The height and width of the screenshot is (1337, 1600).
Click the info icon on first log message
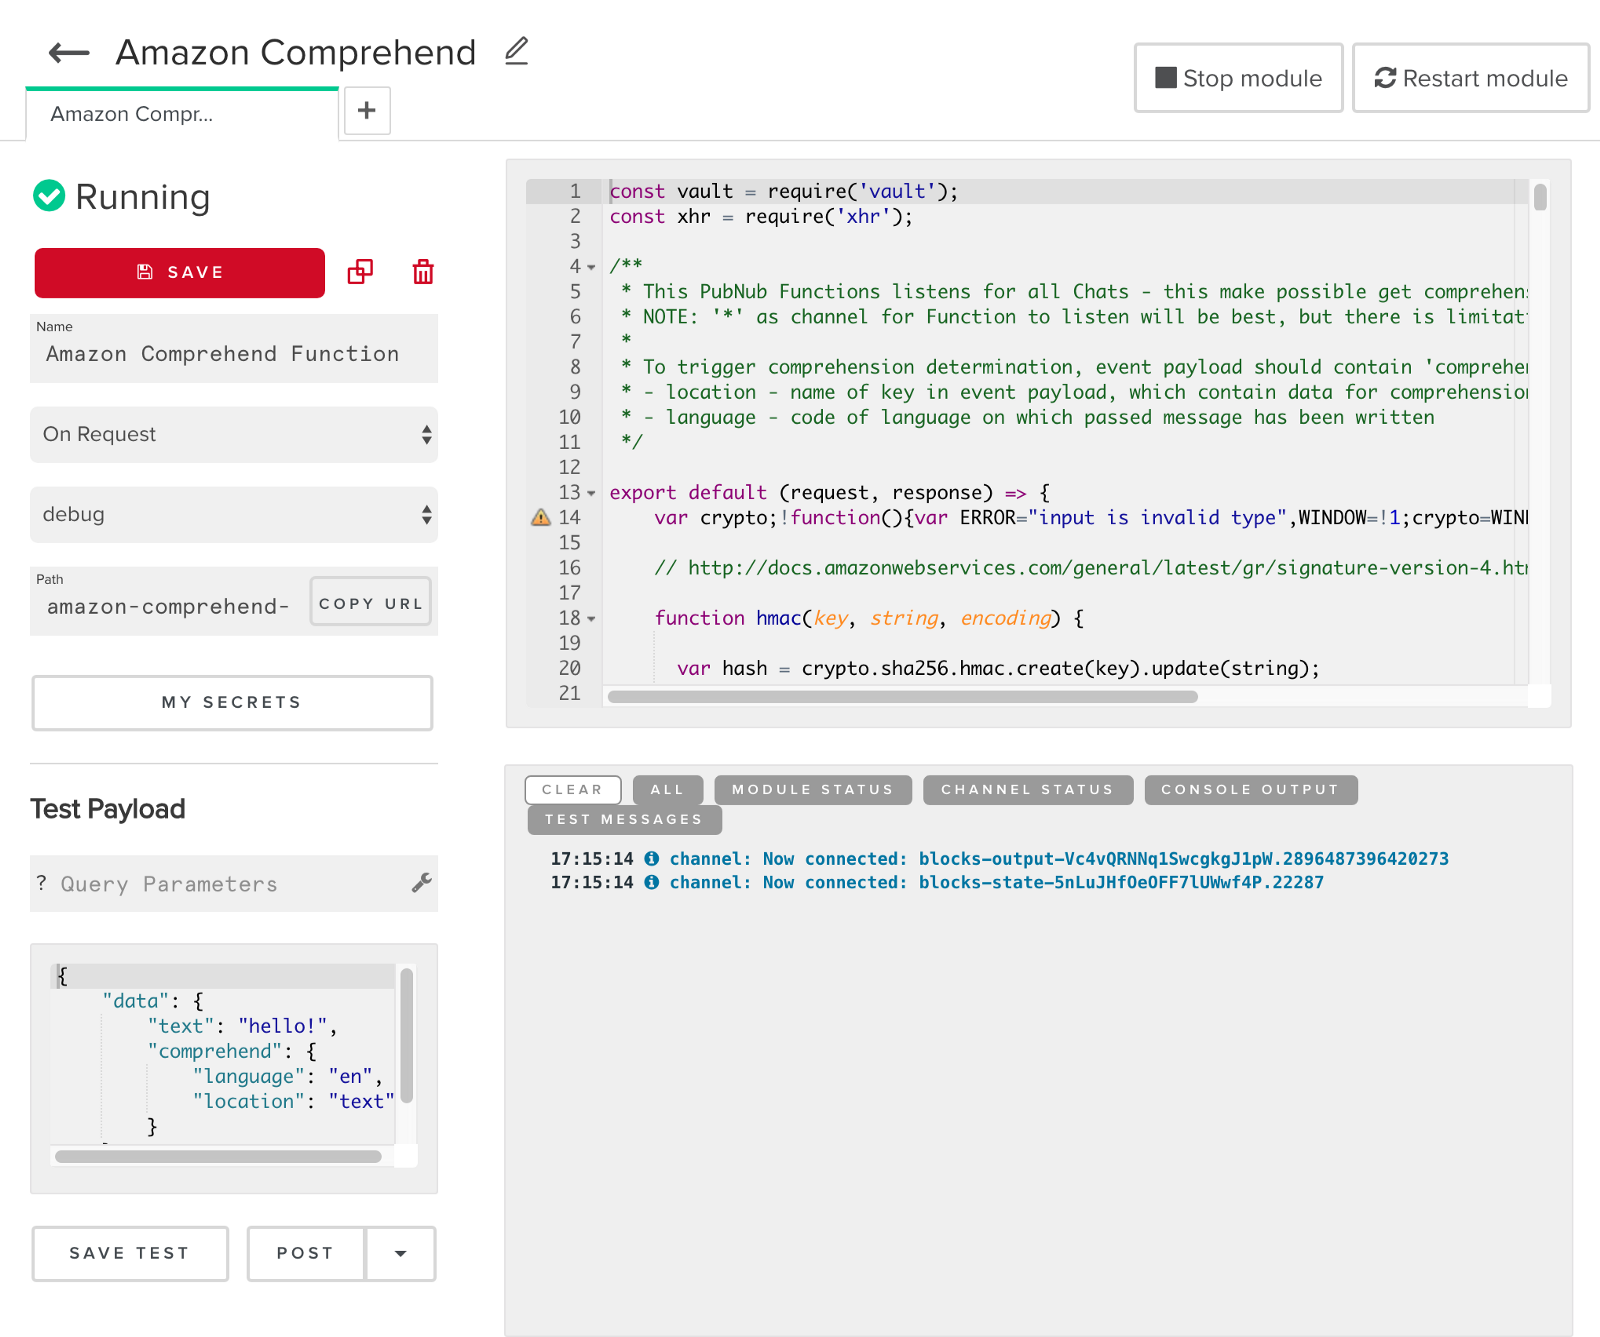pyautogui.click(x=651, y=859)
